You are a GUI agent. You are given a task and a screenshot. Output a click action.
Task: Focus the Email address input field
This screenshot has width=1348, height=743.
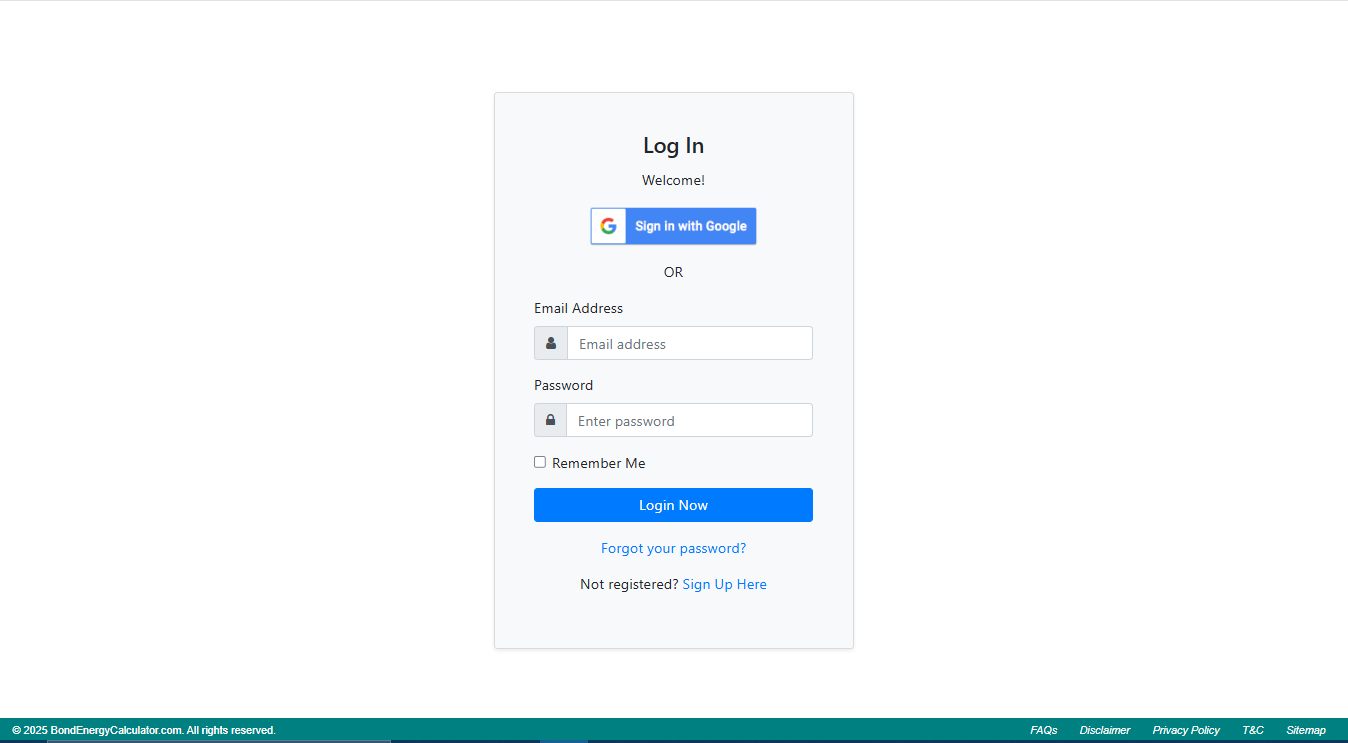690,343
